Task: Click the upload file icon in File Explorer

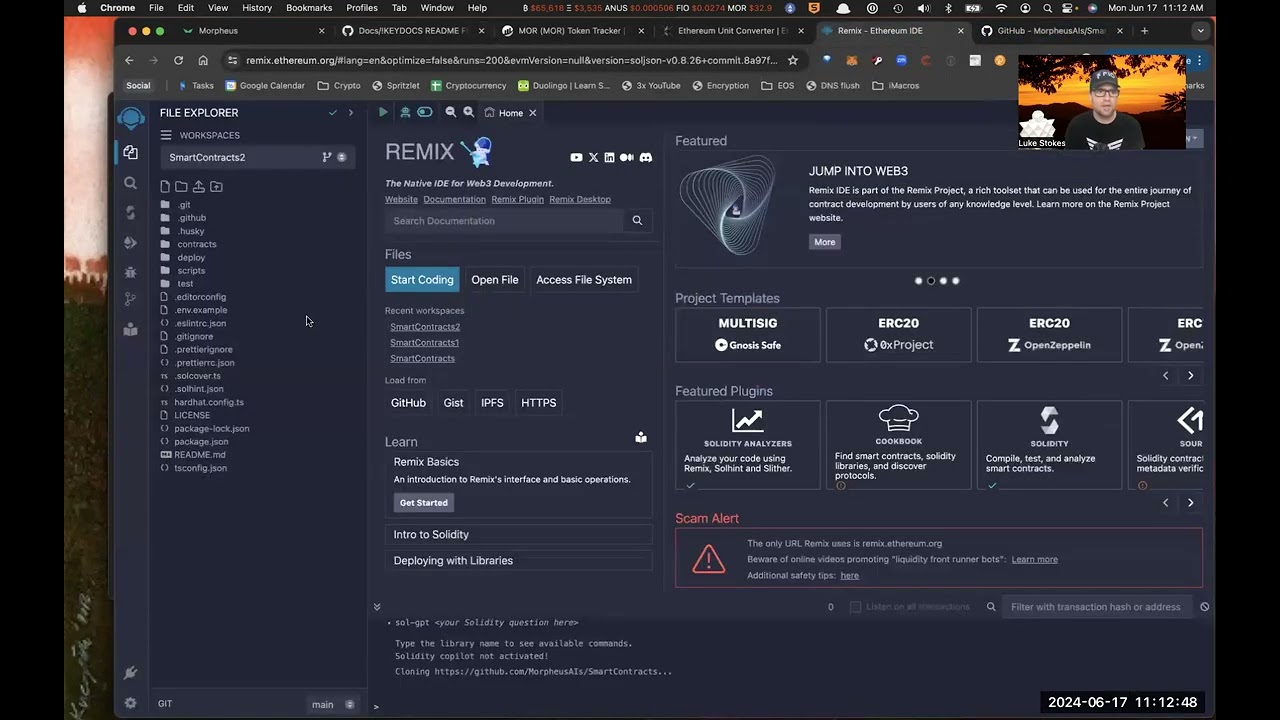Action: [199, 186]
